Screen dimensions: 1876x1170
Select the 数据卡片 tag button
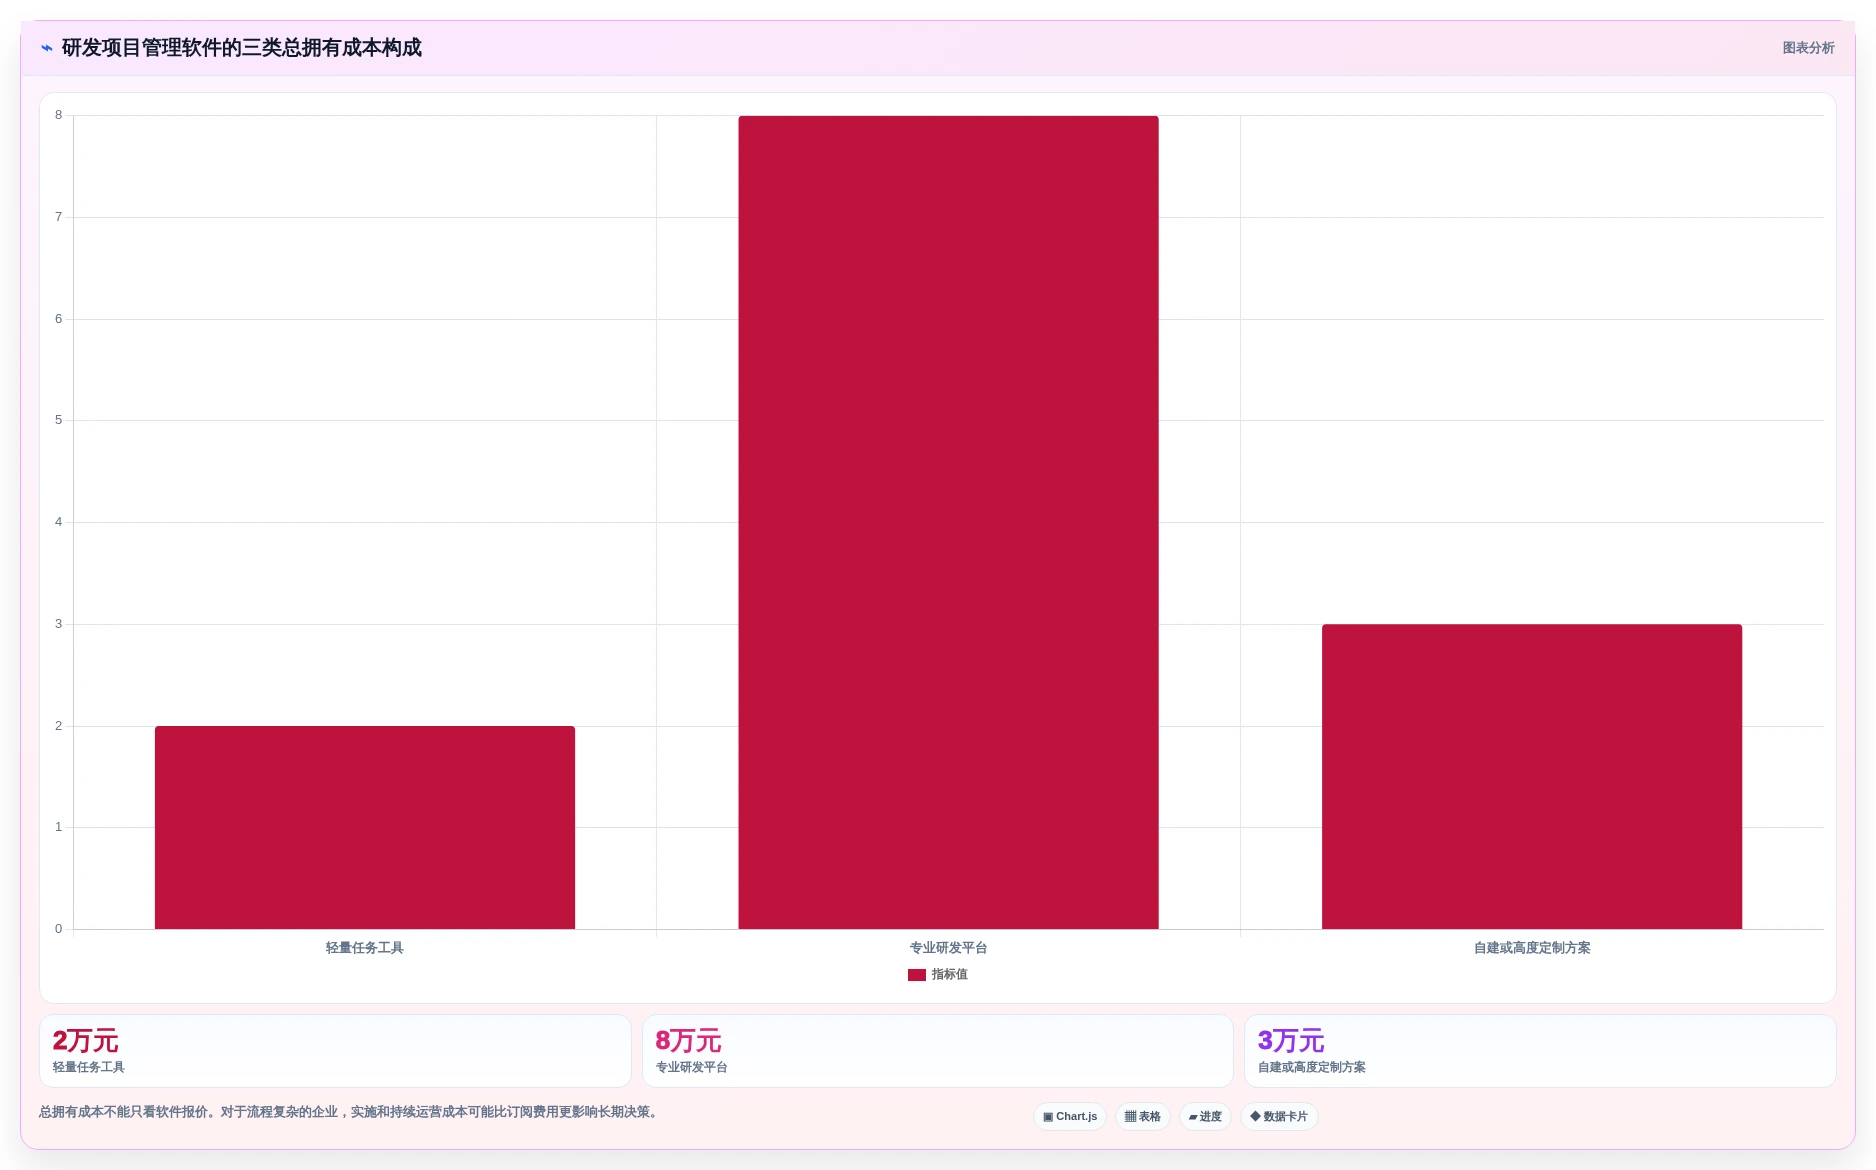tap(1279, 1117)
